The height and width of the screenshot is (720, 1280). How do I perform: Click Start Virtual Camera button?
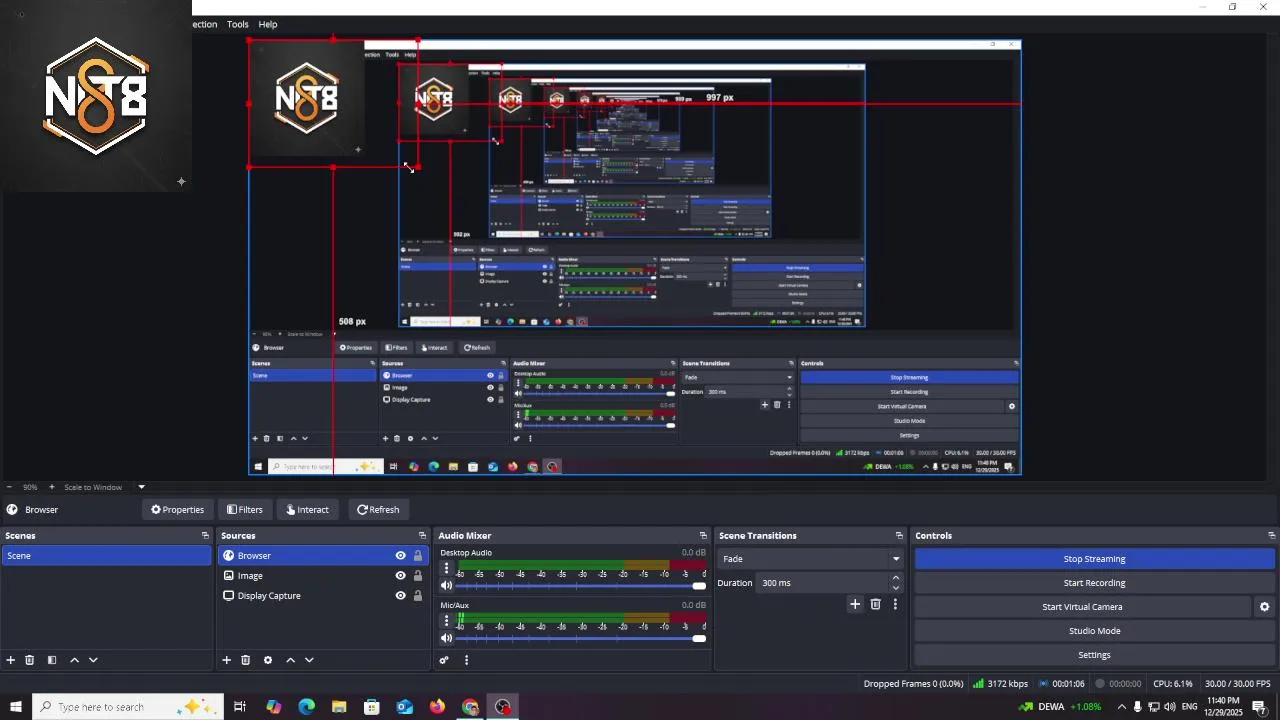[x=1082, y=607]
